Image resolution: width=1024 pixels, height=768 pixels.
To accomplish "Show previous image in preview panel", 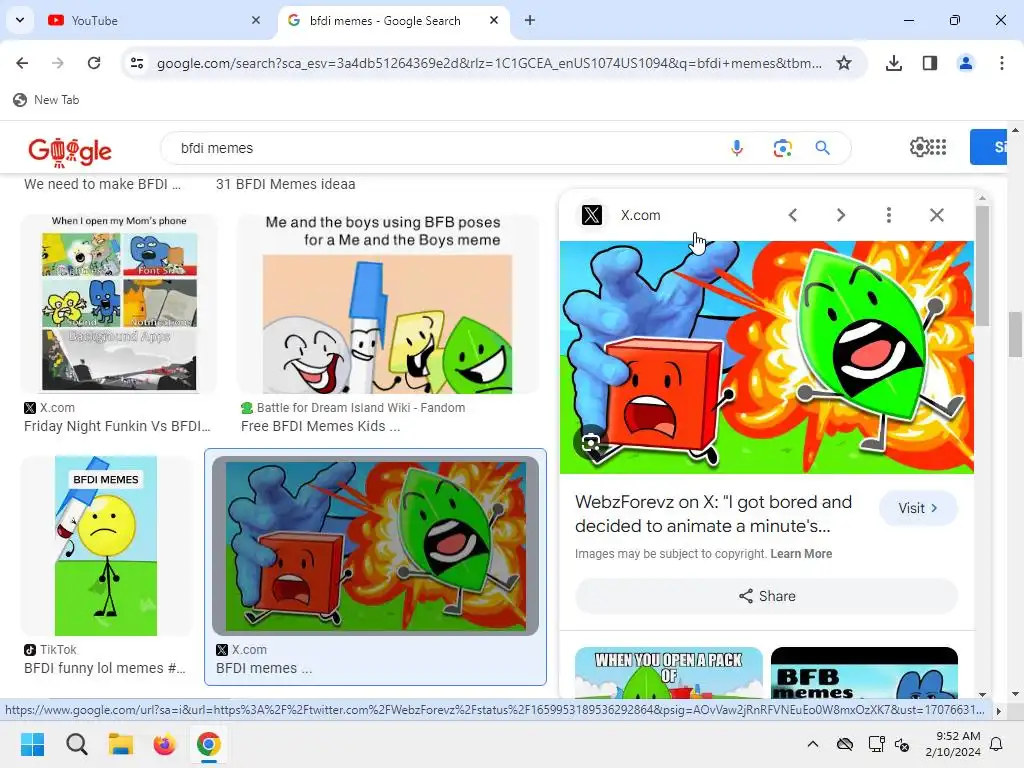I will [x=792, y=215].
